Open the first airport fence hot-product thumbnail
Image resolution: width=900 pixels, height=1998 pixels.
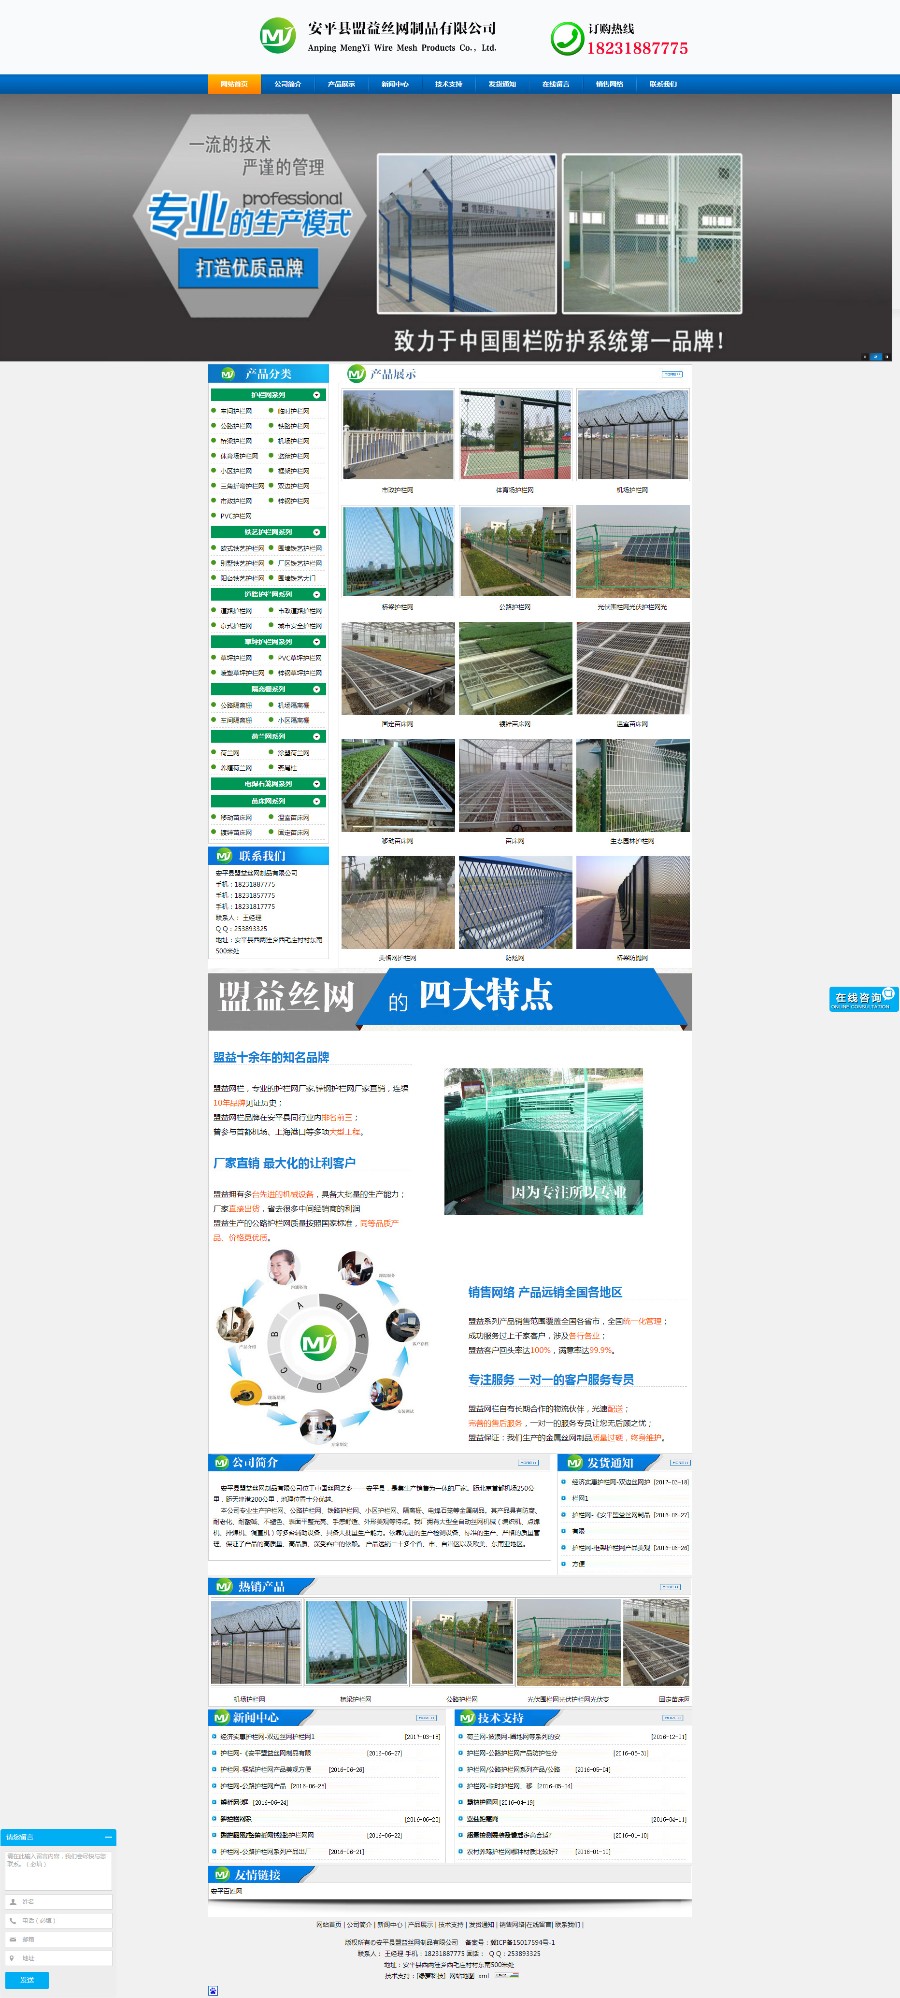click(x=256, y=1645)
